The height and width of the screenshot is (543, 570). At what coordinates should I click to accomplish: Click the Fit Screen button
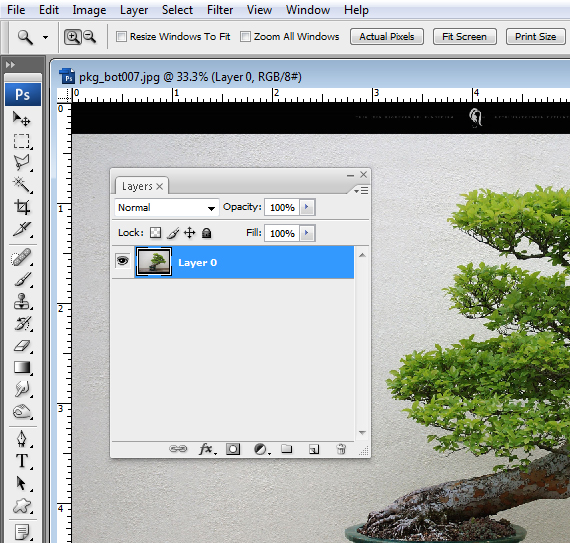coord(464,37)
